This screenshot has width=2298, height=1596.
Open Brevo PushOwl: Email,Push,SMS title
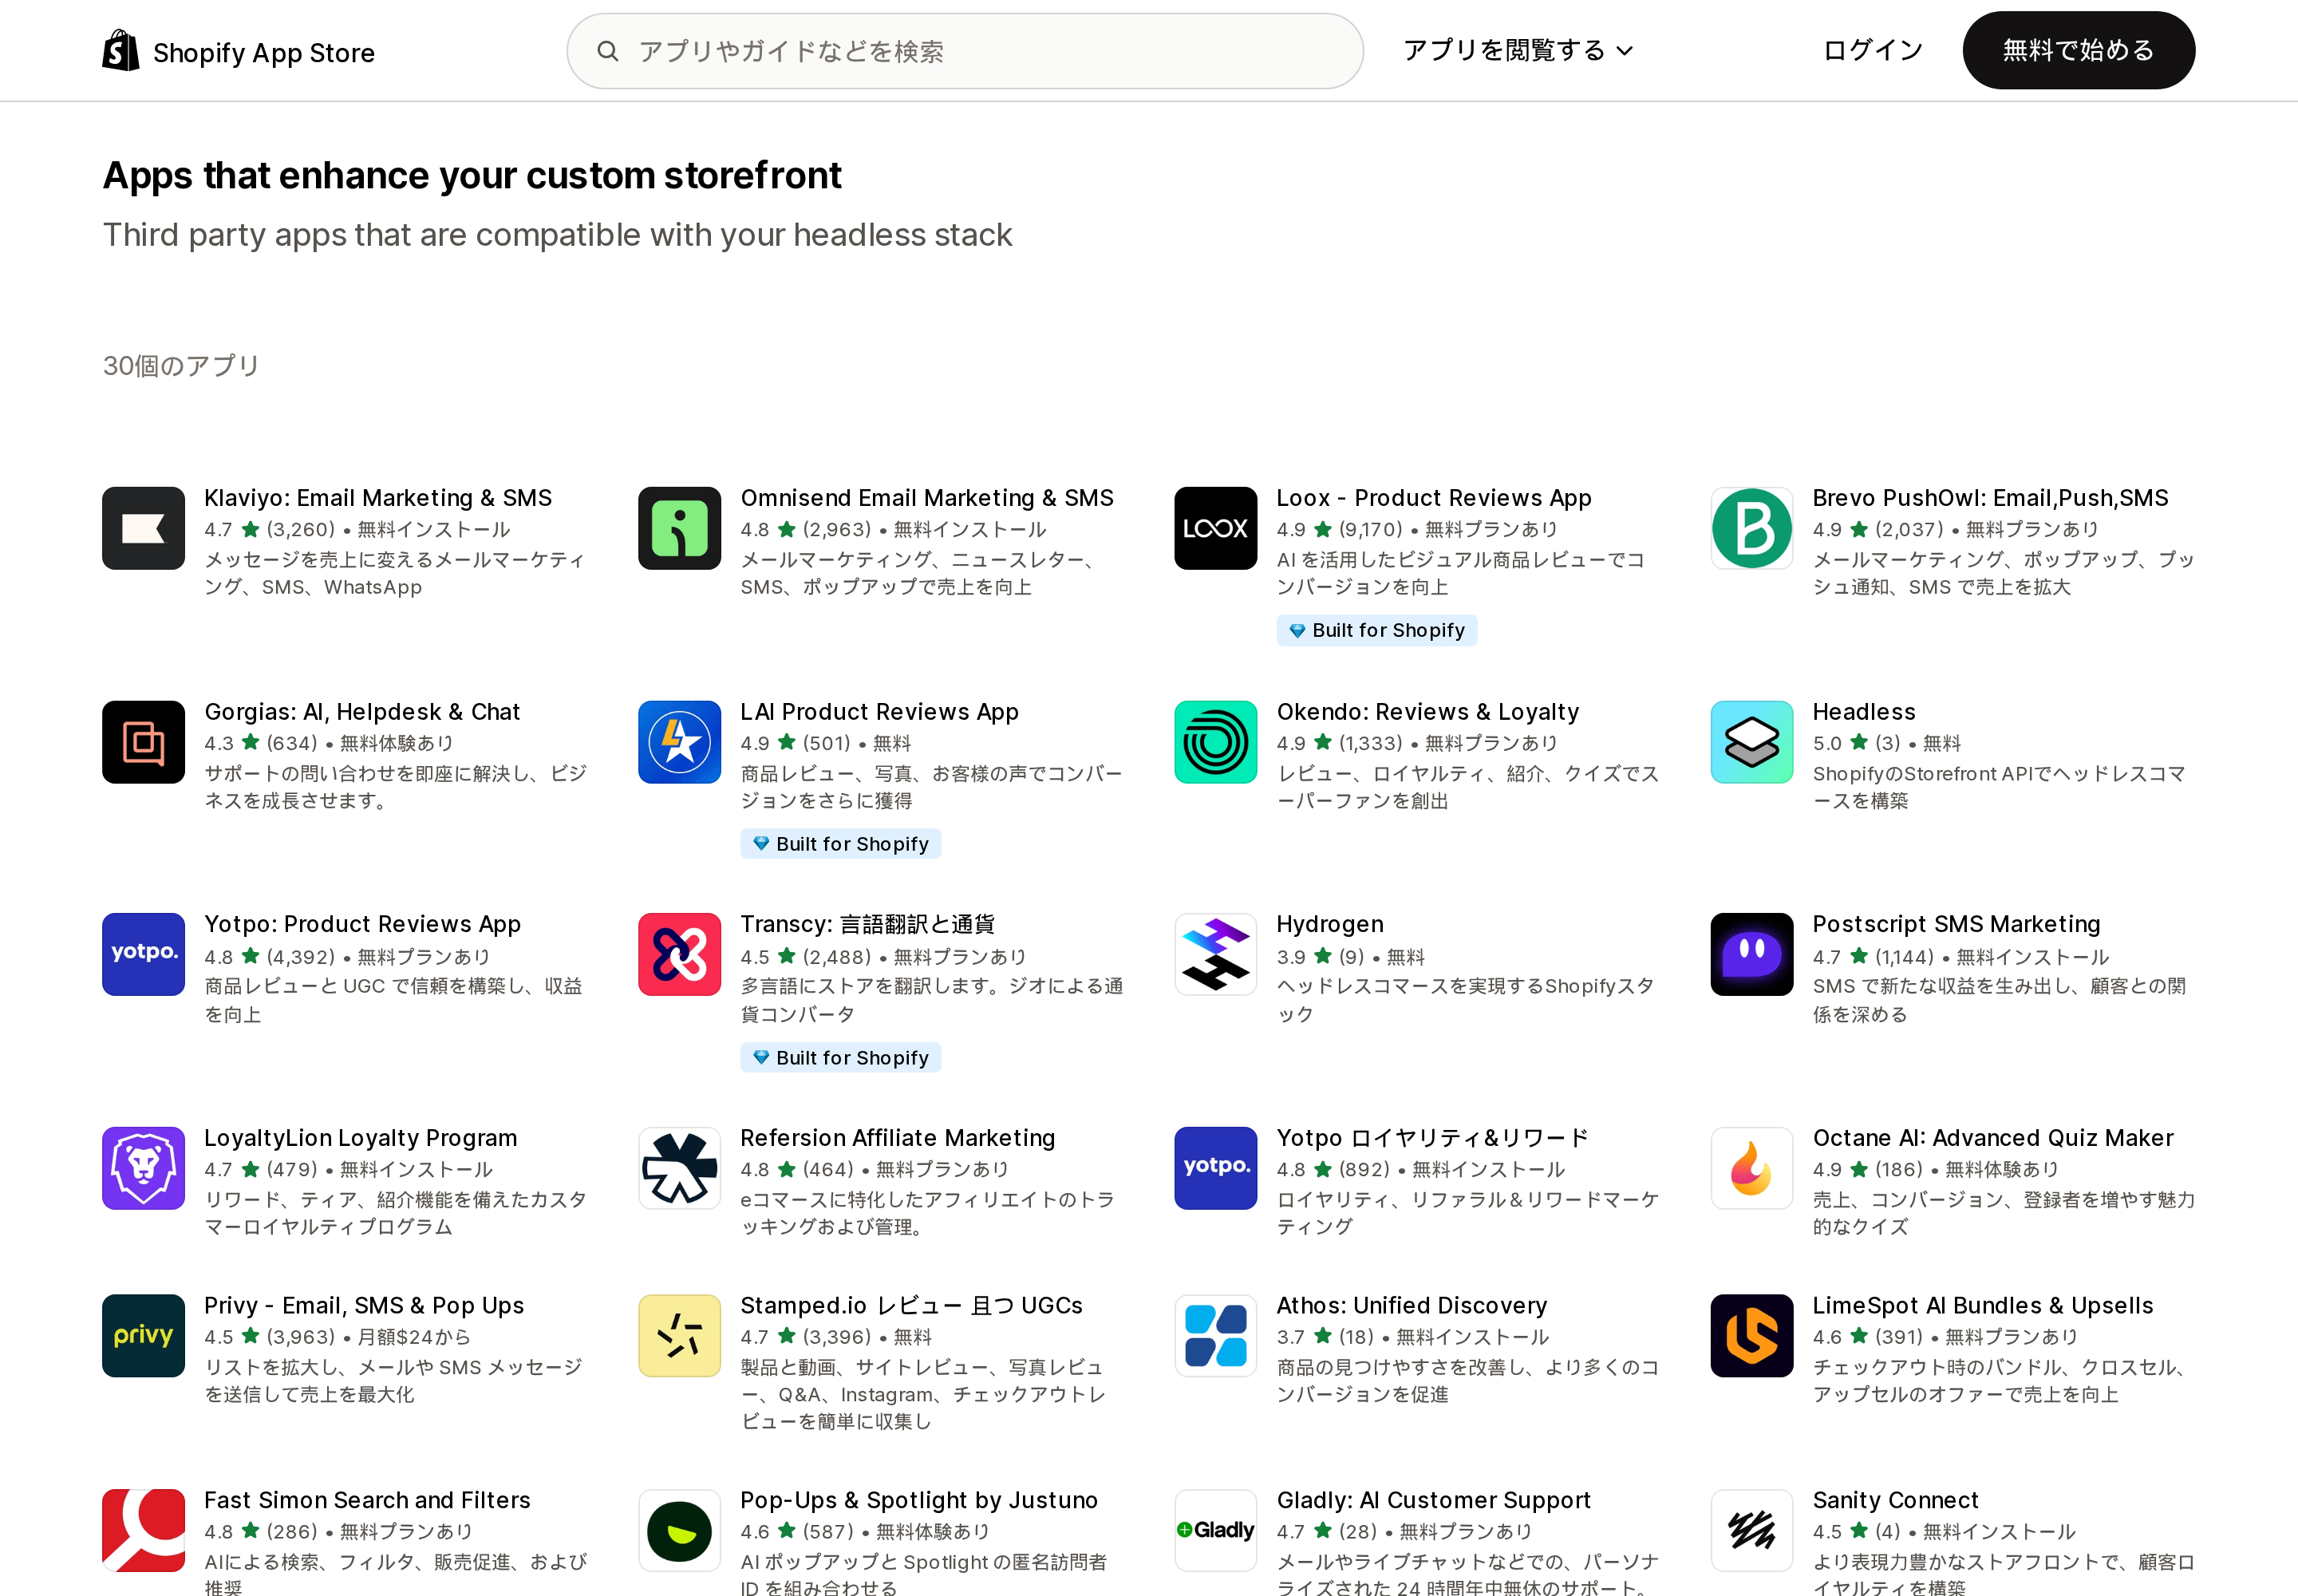coord(1990,498)
